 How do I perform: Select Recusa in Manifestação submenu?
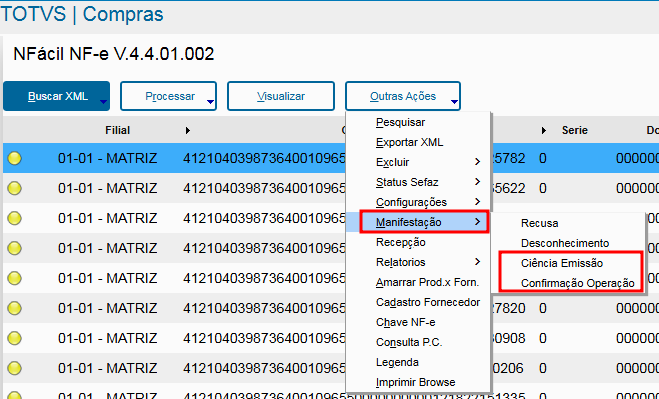tap(540, 223)
